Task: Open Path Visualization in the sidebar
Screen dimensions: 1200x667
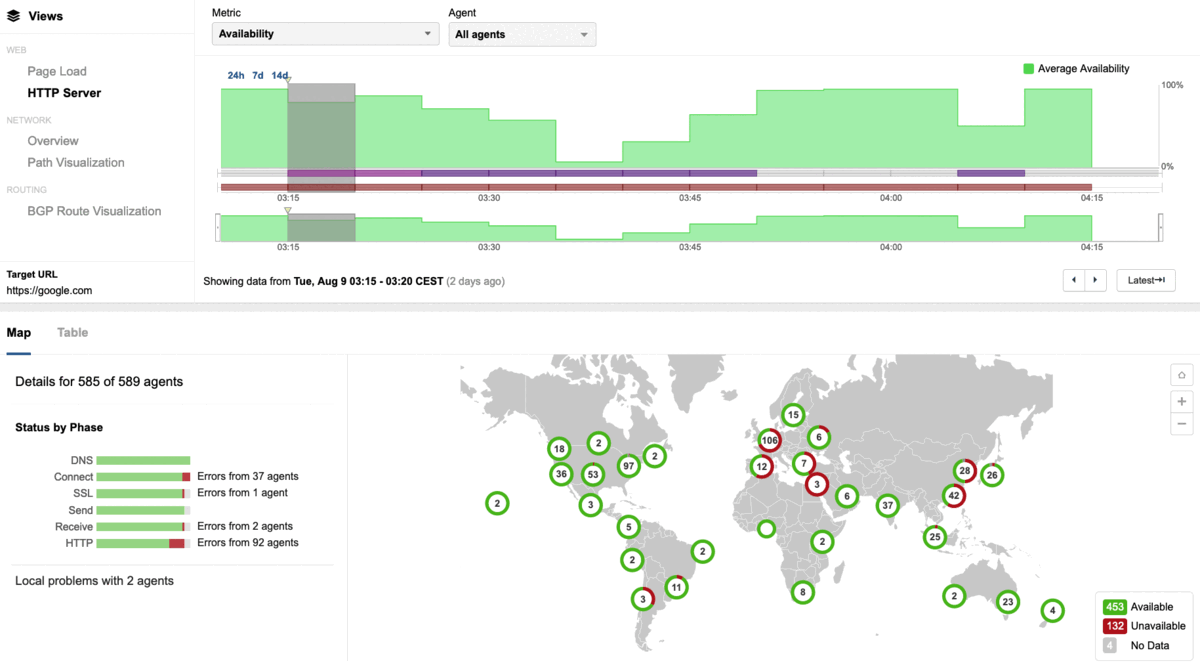Action: [76, 162]
